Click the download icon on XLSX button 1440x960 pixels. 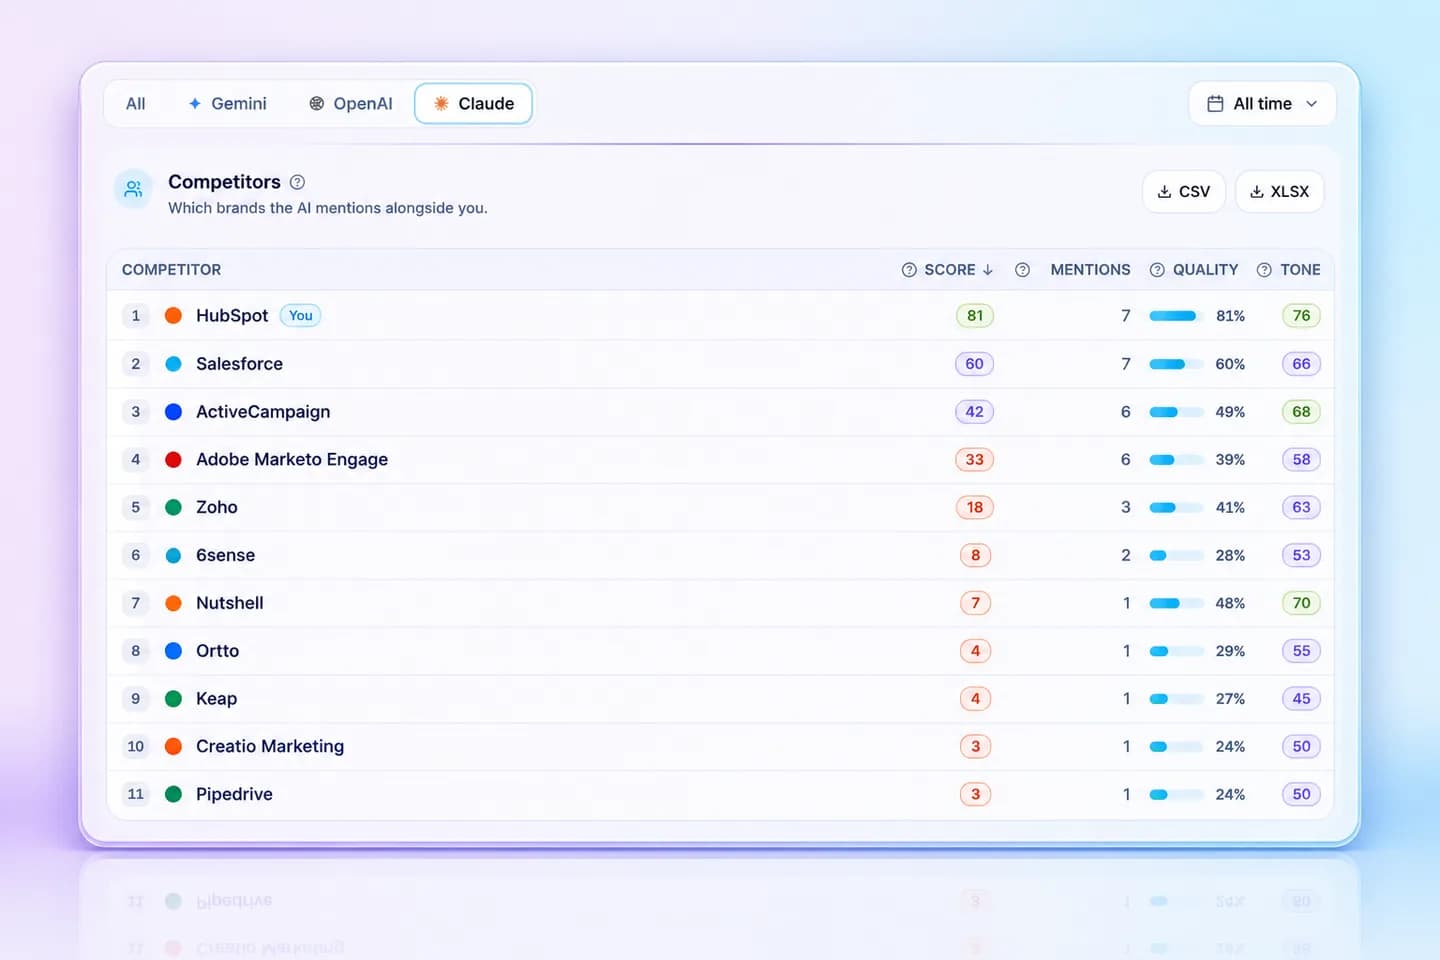tap(1257, 192)
